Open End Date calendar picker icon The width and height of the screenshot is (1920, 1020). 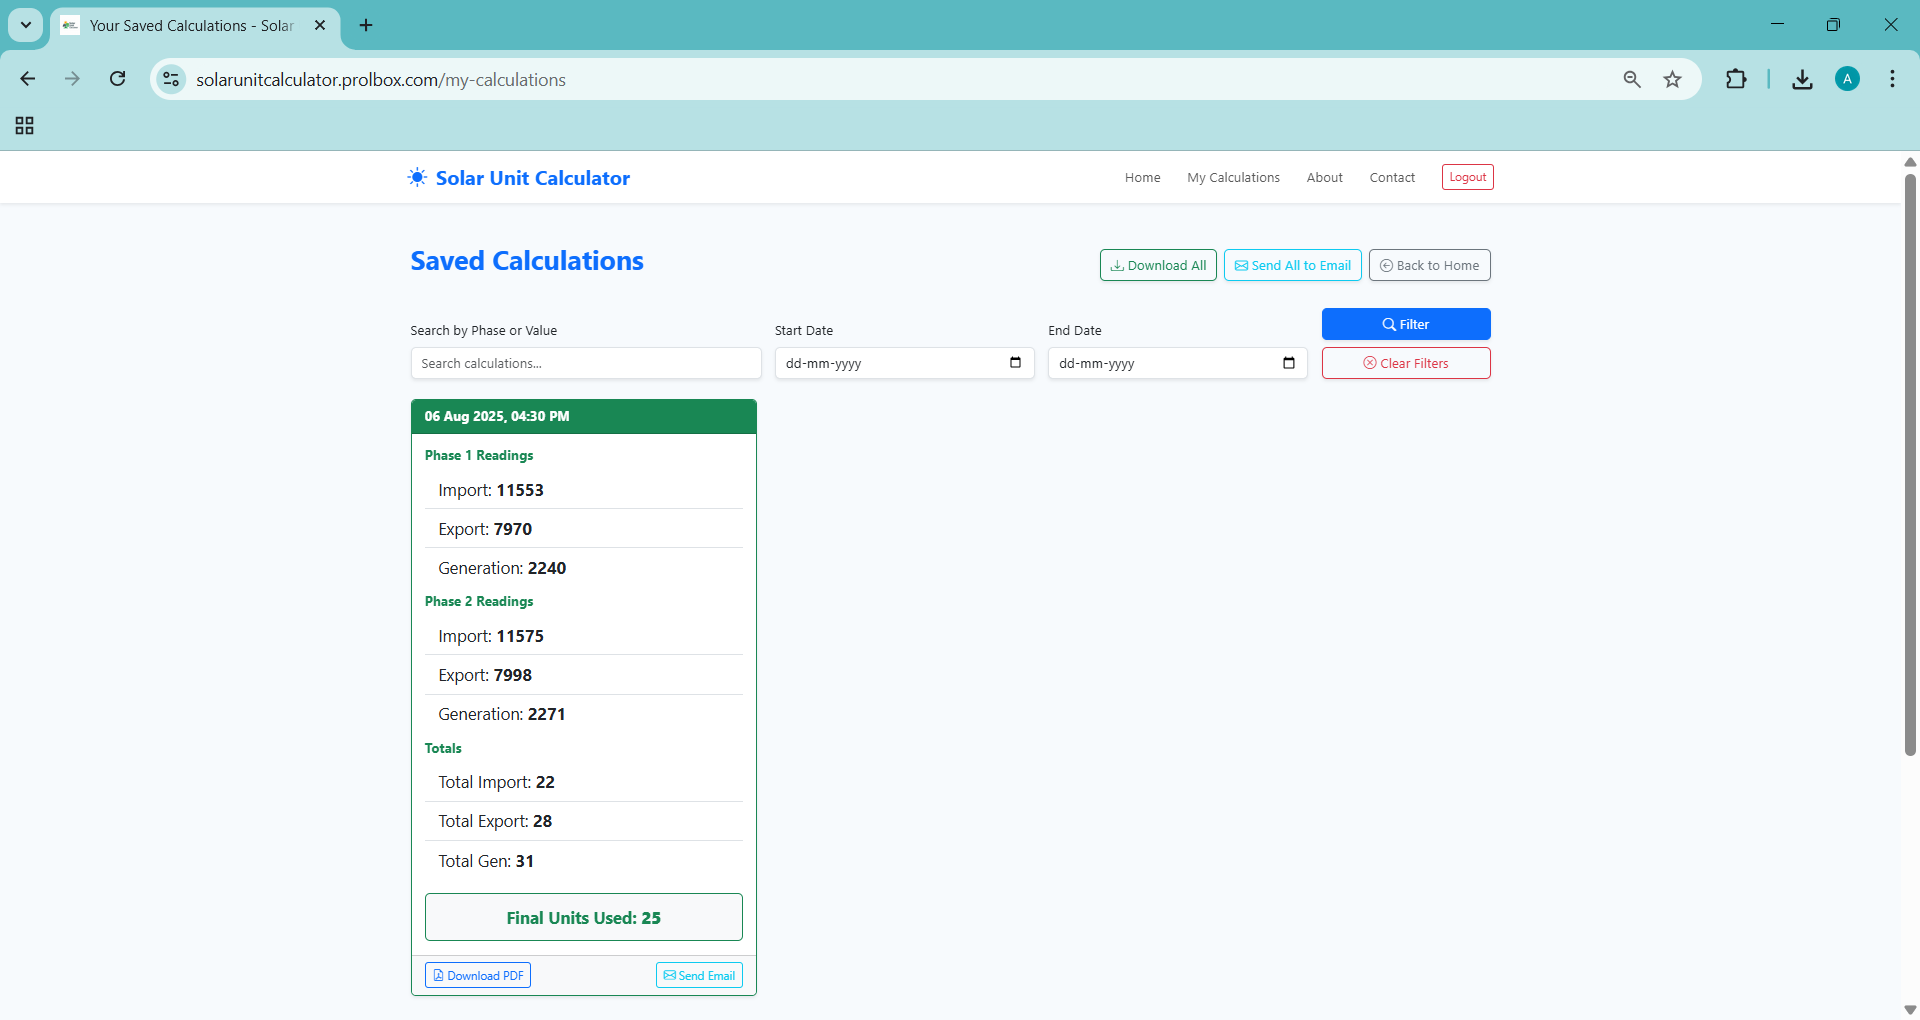[x=1288, y=363]
